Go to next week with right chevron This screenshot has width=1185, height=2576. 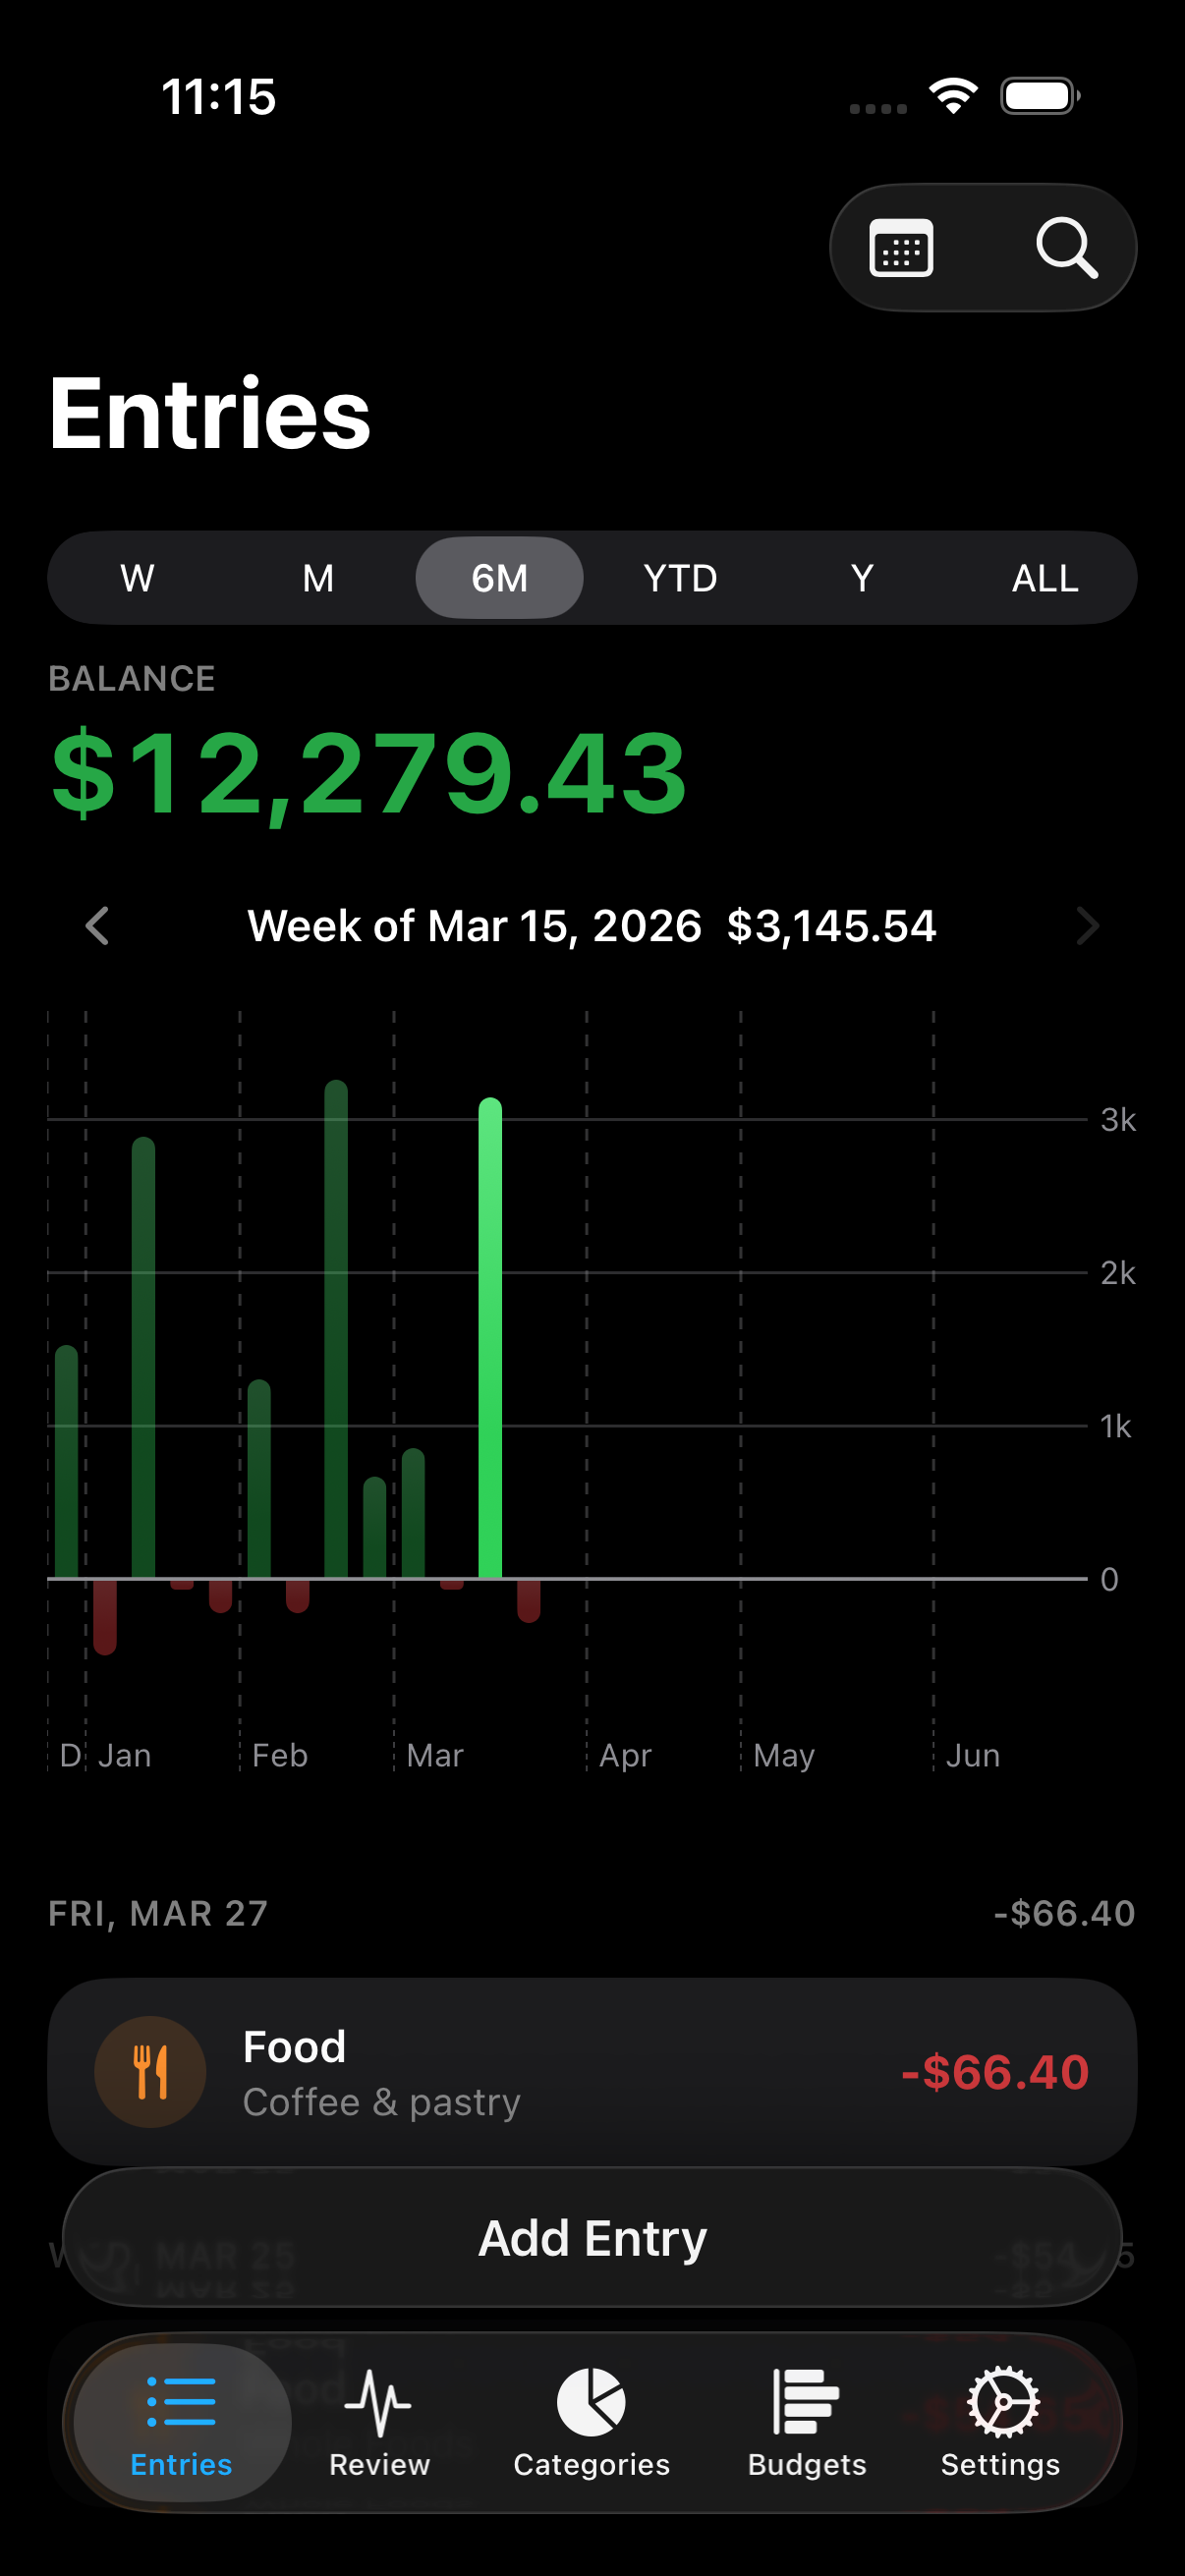coord(1087,926)
